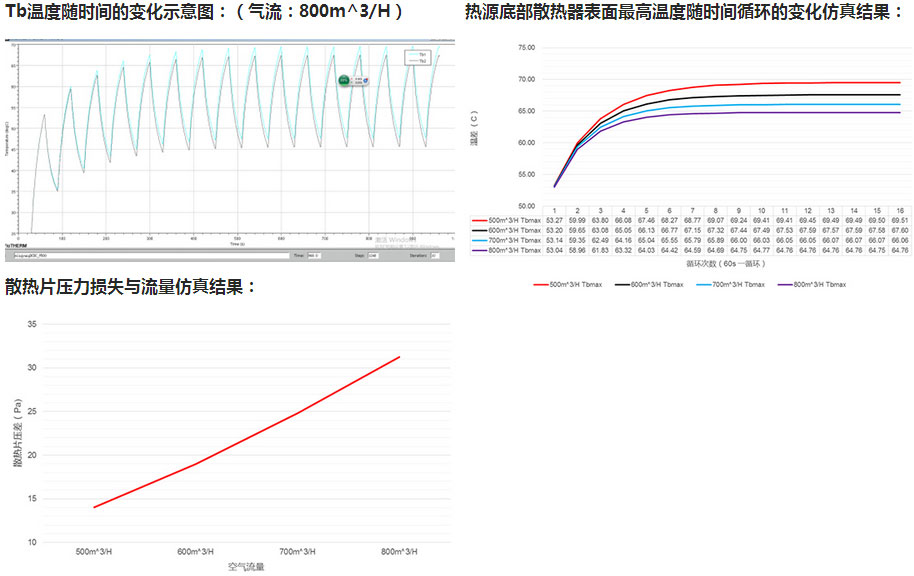Click the 空气流量 axis title
914x576 pixels.
point(246,567)
